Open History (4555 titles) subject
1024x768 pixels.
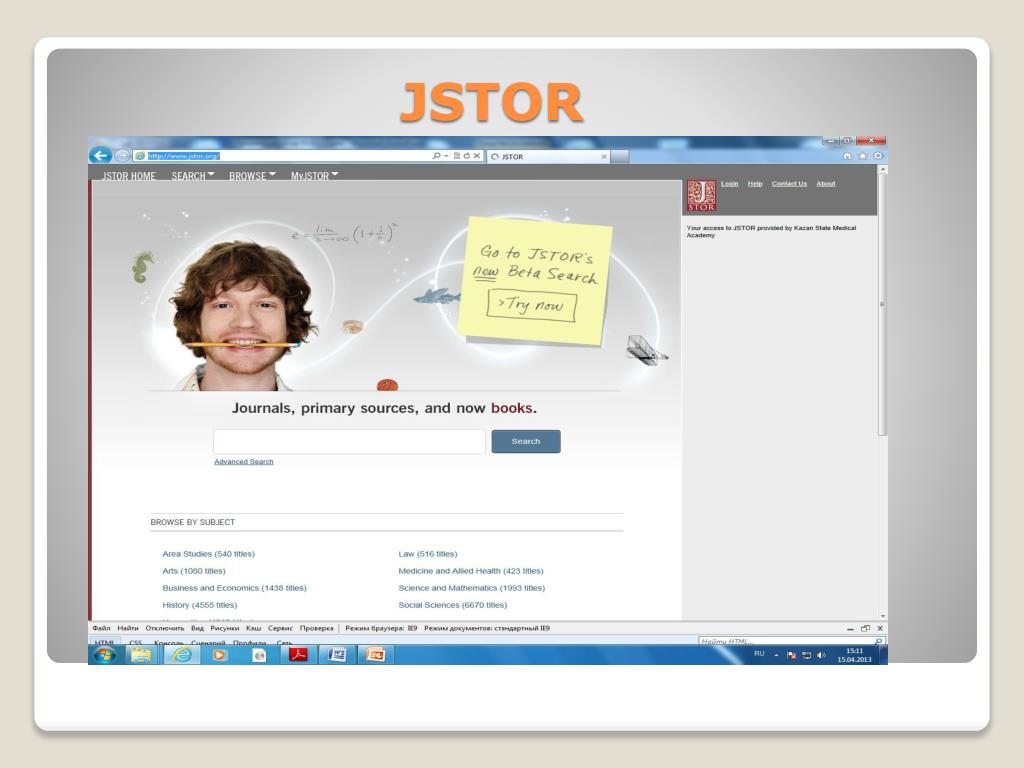coord(200,605)
